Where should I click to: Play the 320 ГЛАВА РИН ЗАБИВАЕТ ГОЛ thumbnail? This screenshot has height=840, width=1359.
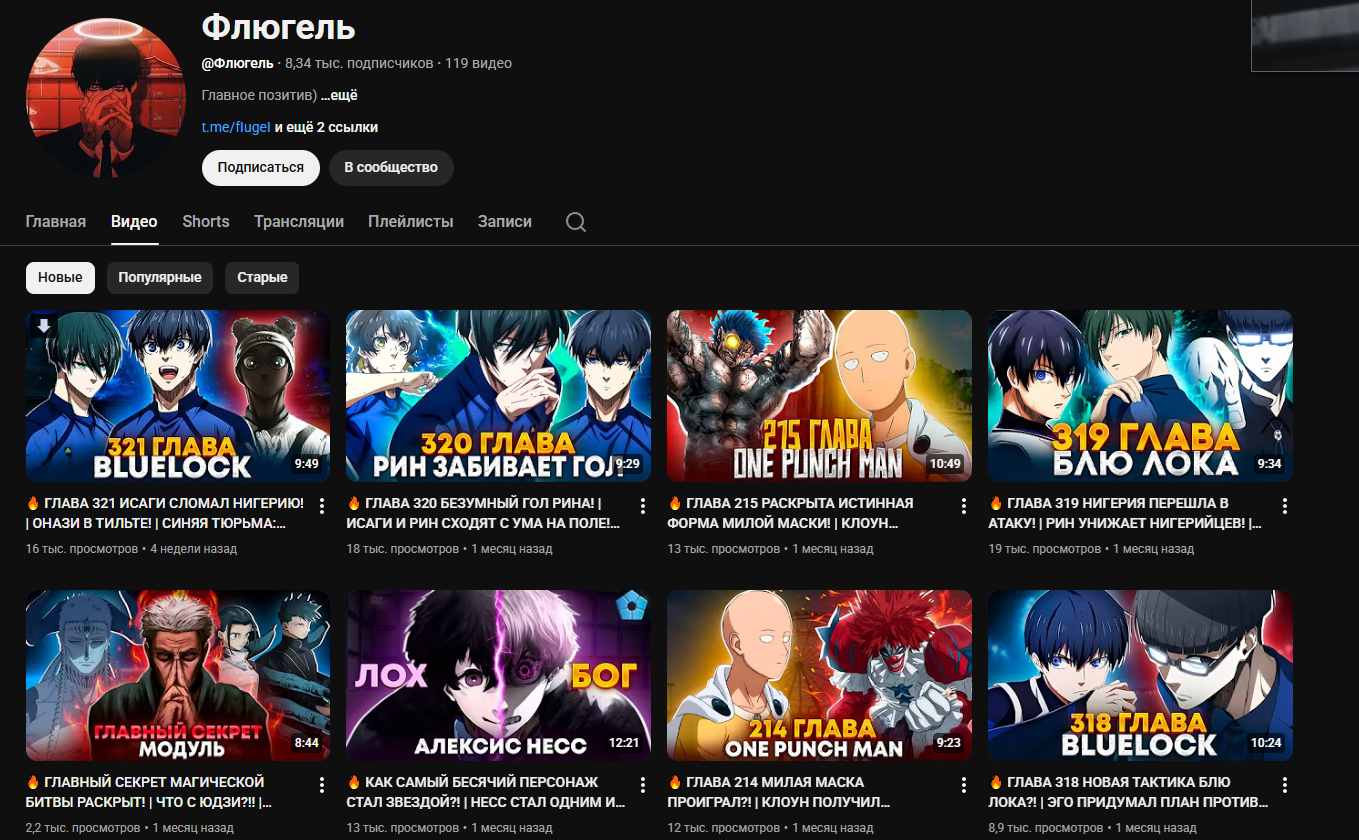(499, 396)
